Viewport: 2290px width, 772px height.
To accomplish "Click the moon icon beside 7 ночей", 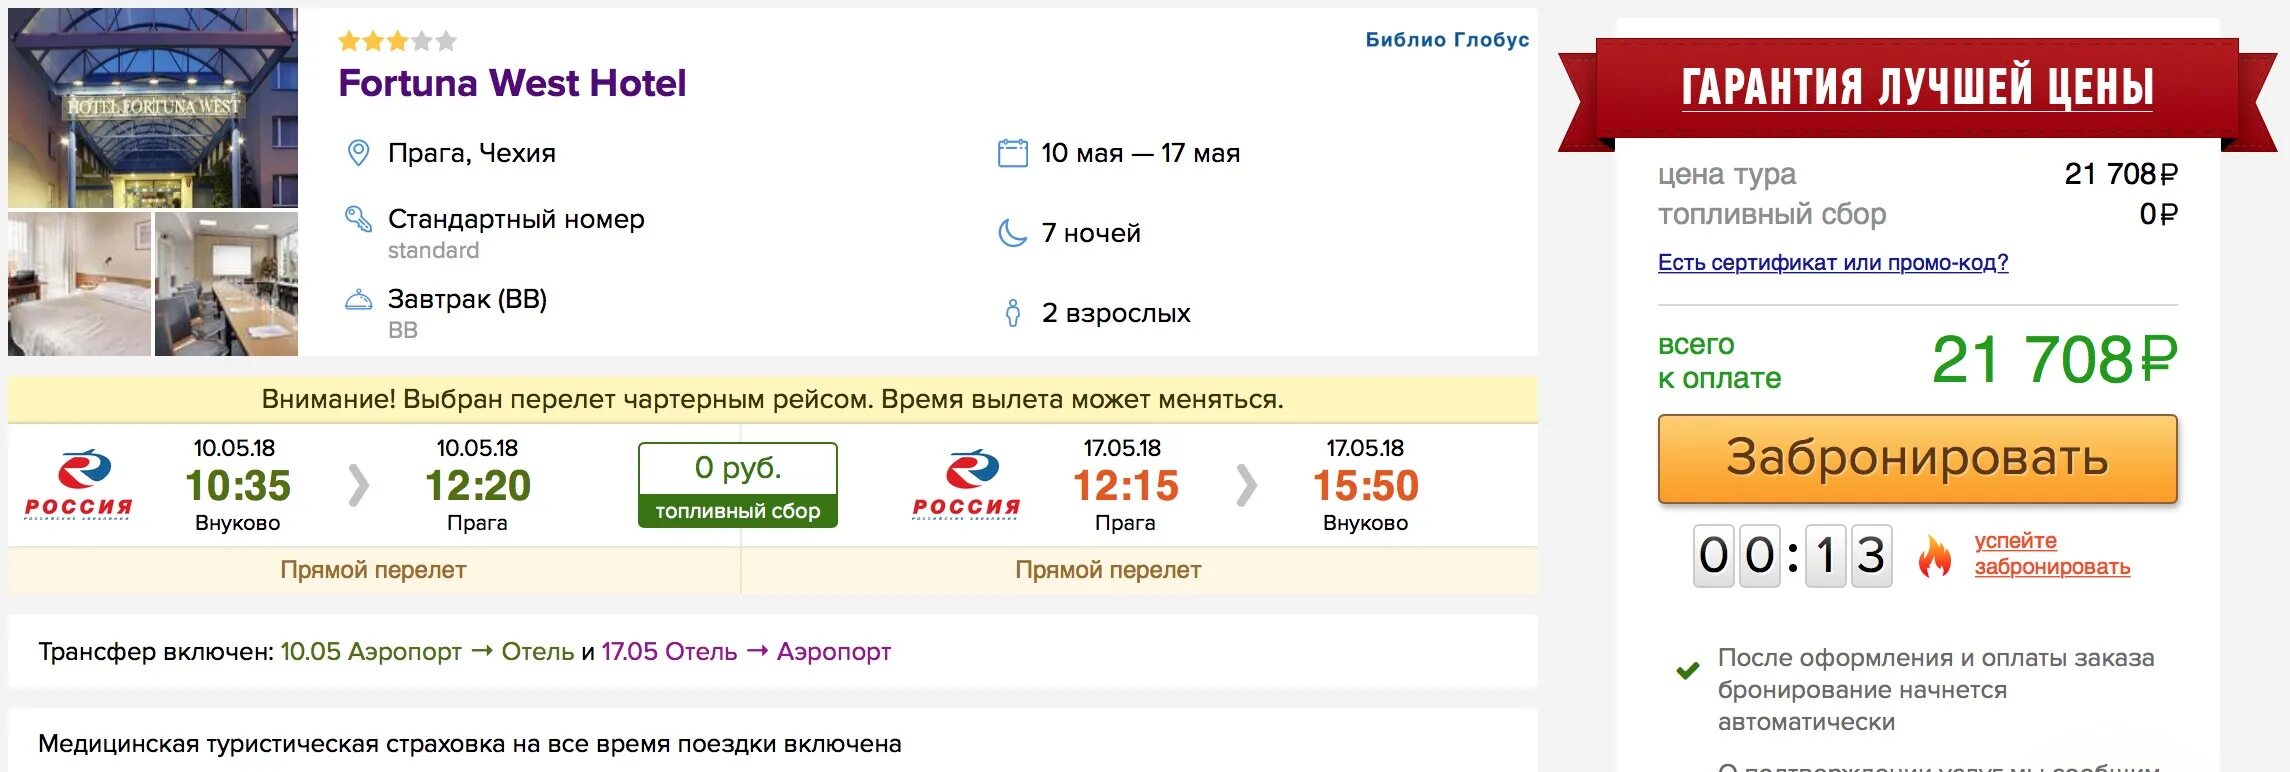I will 1012,233.
